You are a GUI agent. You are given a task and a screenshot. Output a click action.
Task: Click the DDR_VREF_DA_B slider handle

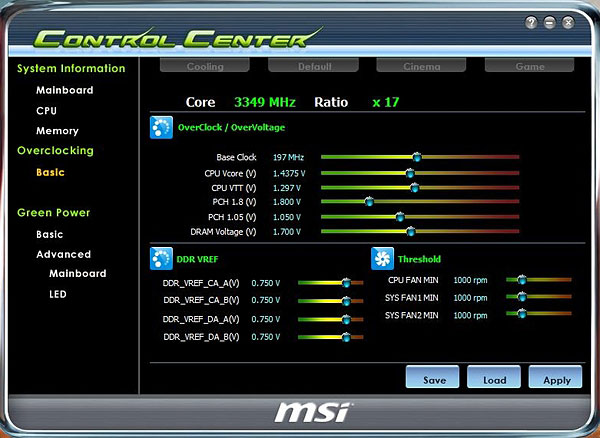(x=346, y=337)
